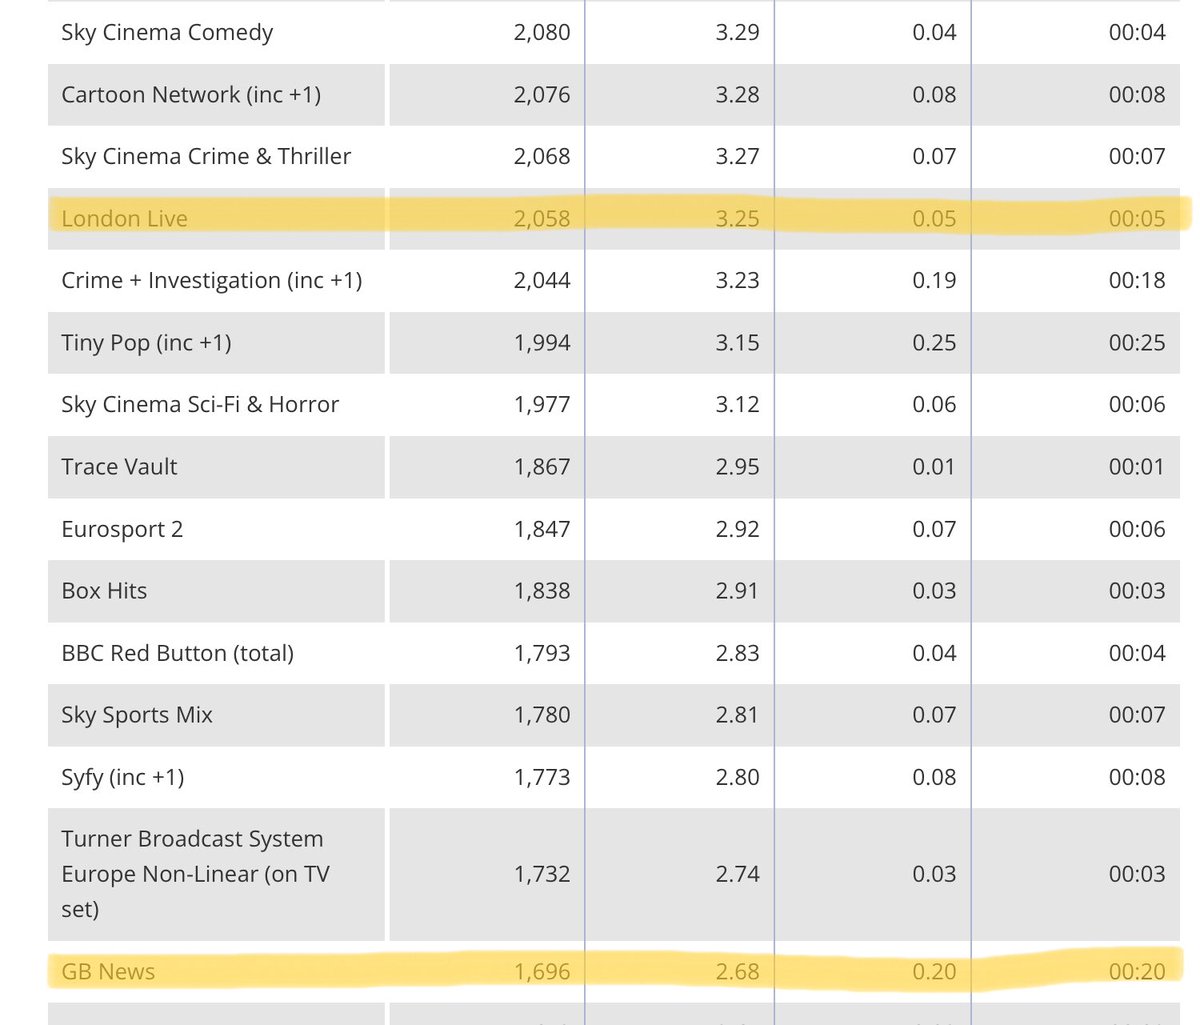The height and width of the screenshot is (1025, 1200).
Task: Click the 3.28 percentage for Cartoon Network
Action: coord(738,95)
